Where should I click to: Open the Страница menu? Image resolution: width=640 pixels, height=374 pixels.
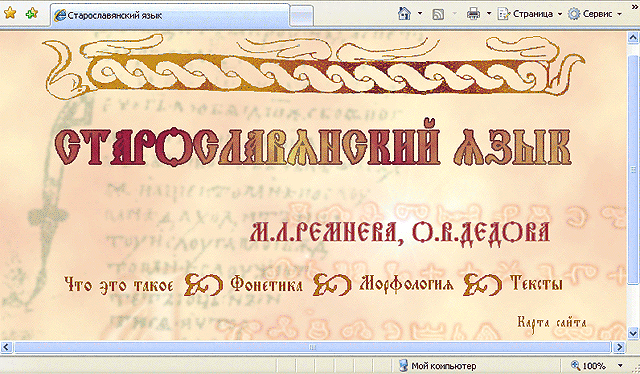530,14
